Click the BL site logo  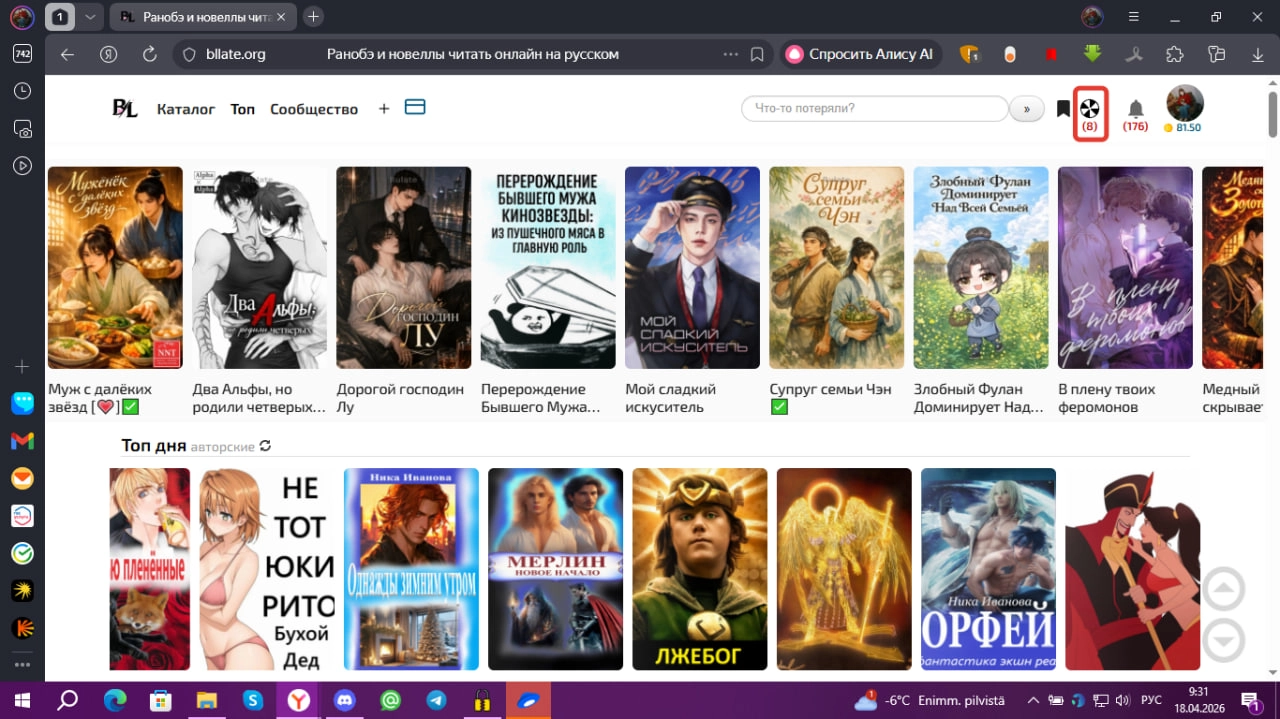[x=125, y=109]
